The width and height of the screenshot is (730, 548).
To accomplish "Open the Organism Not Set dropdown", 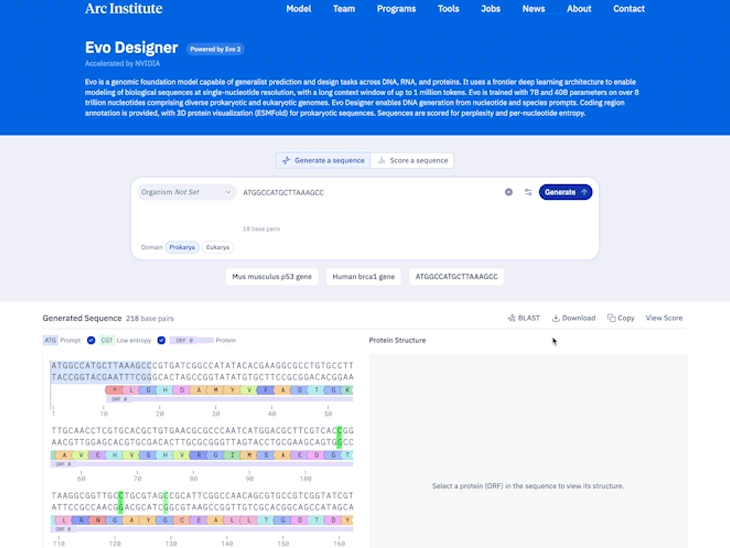I will 186,192.
